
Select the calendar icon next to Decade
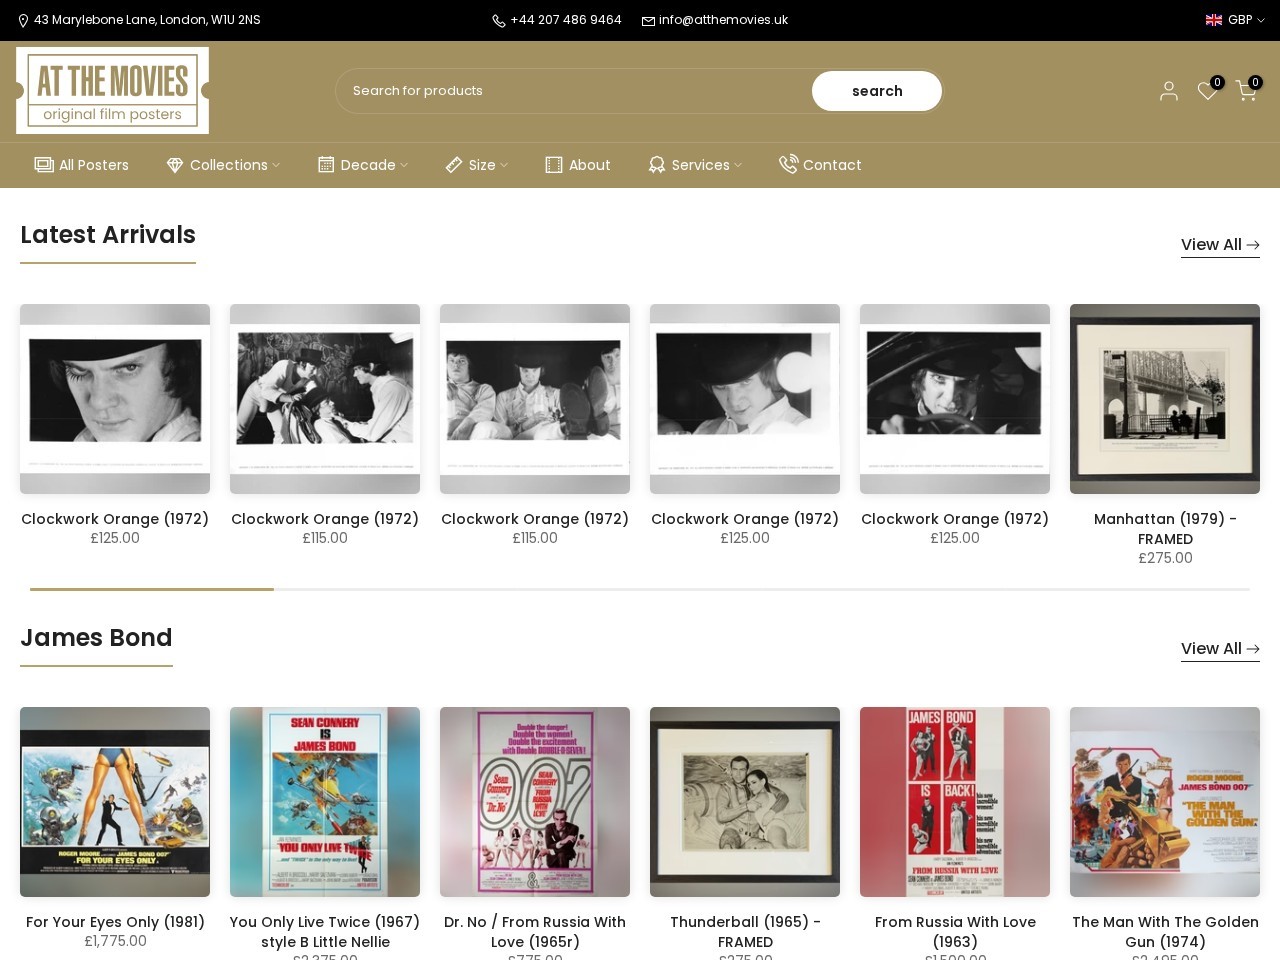point(325,164)
